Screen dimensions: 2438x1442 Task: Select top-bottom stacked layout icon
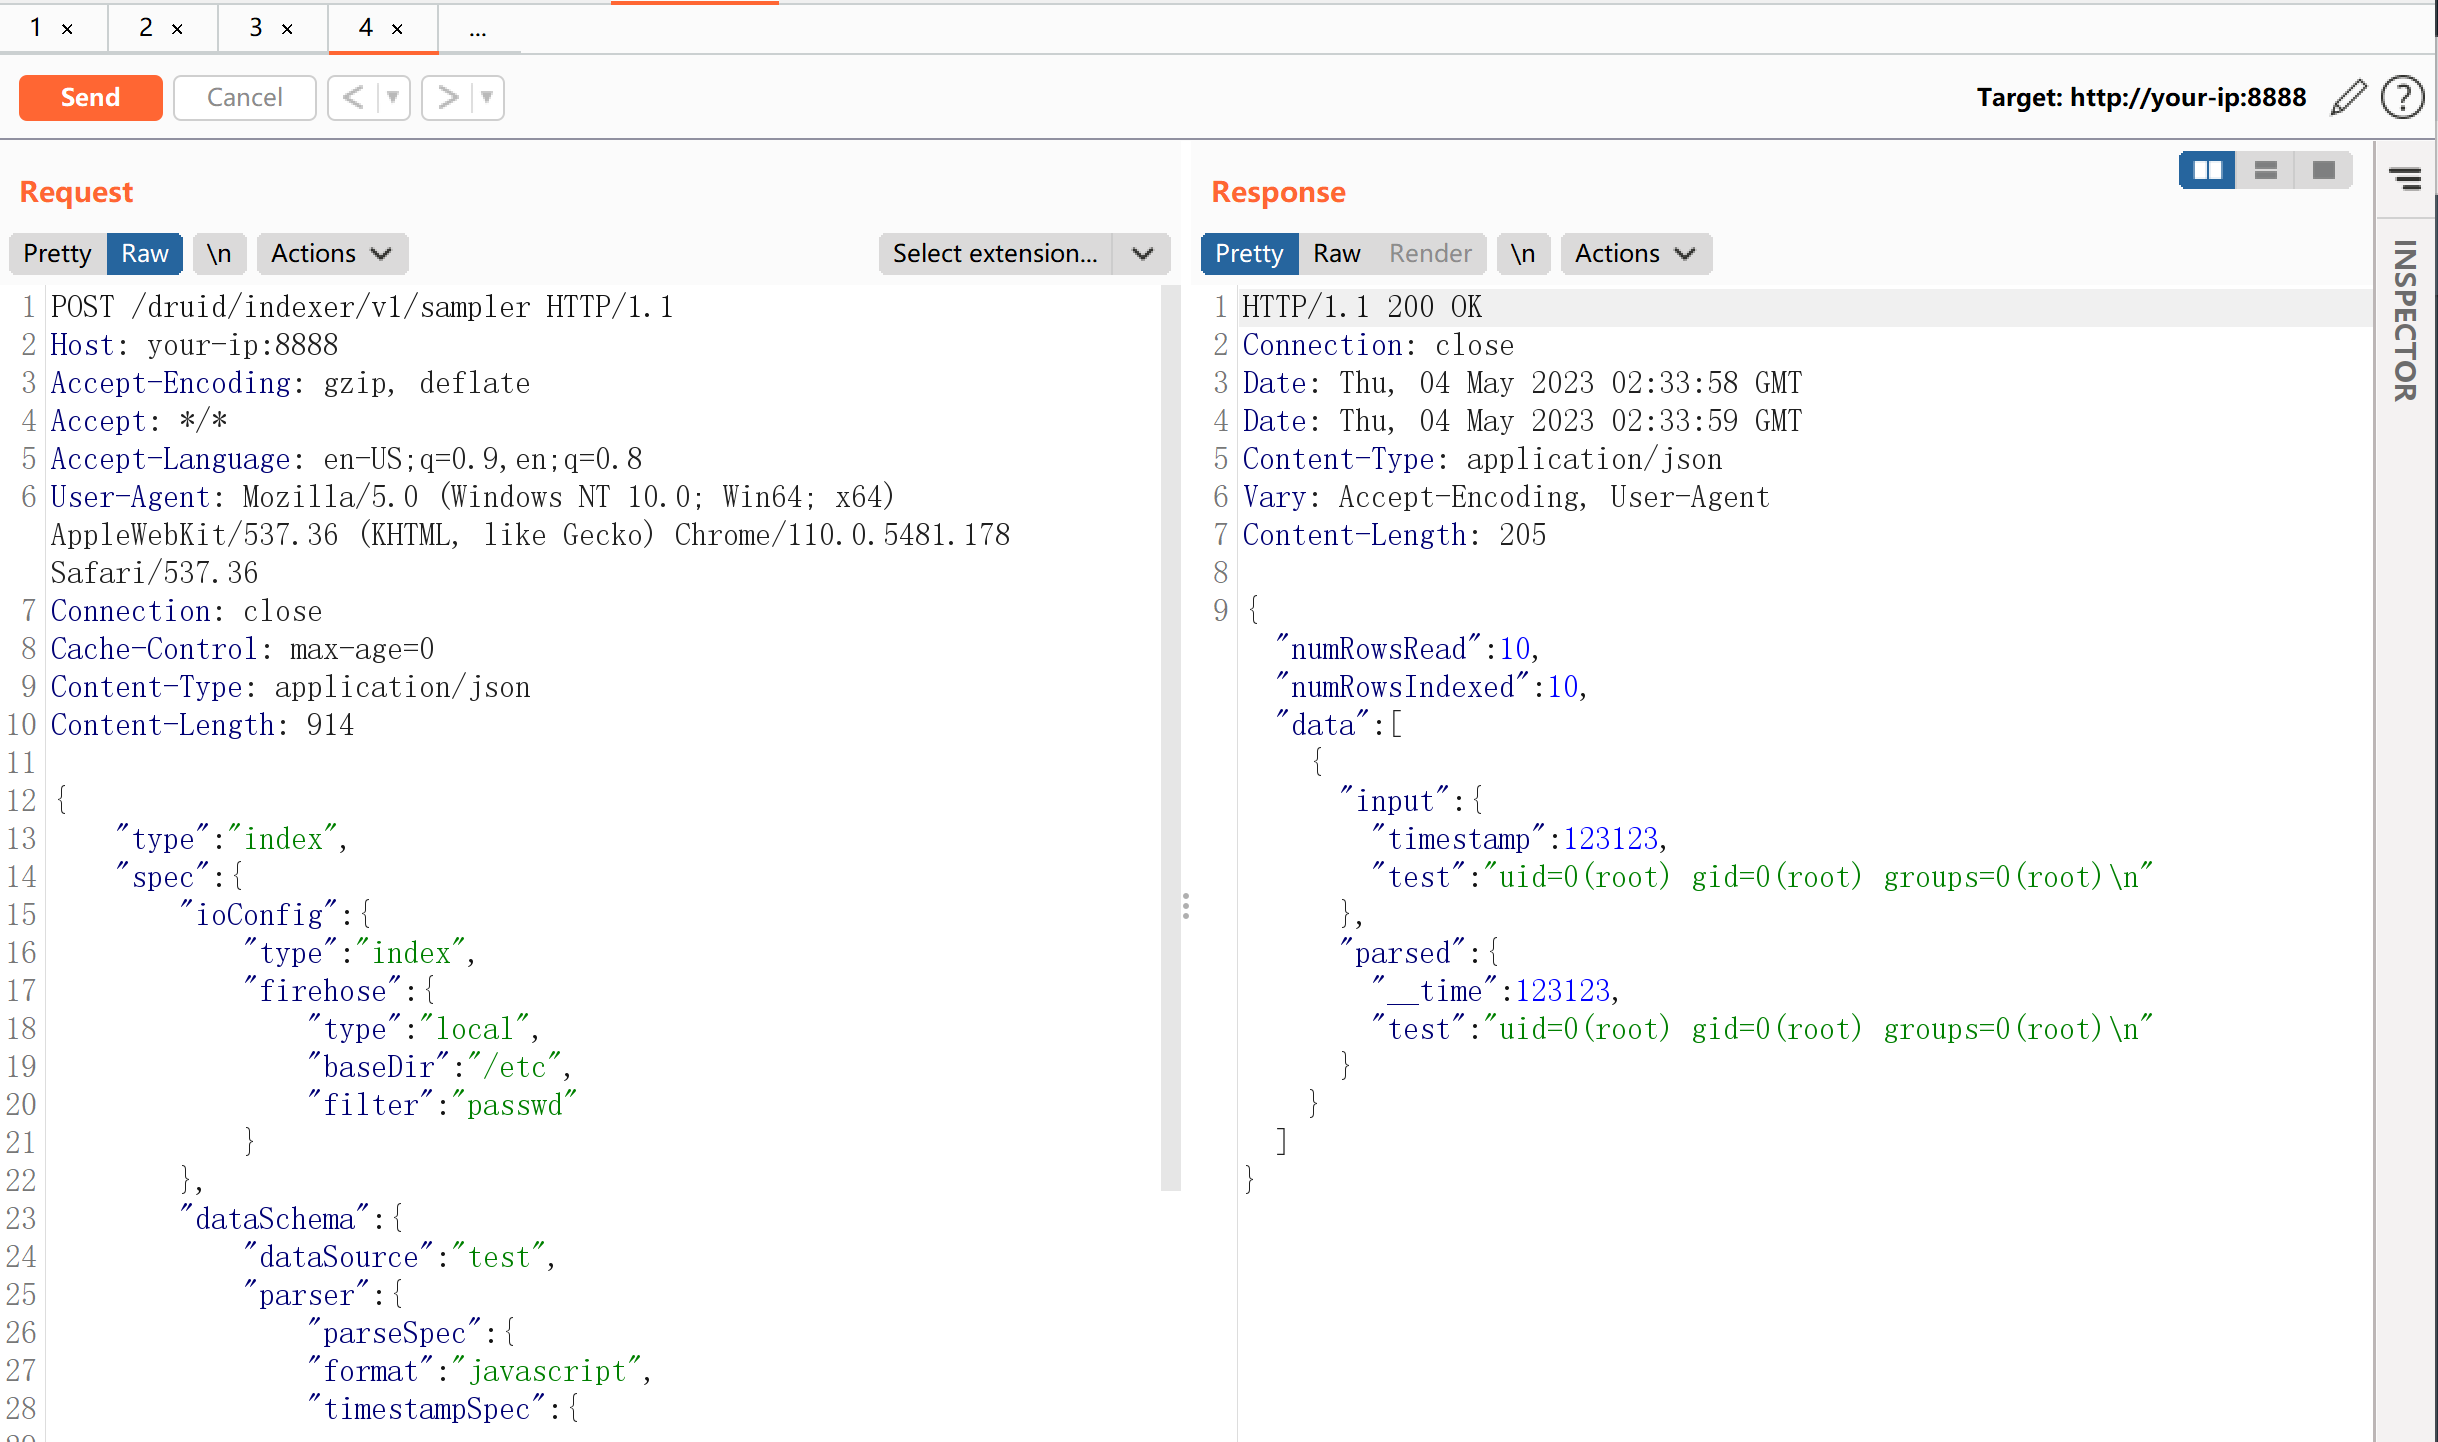click(x=2265, y=170)
